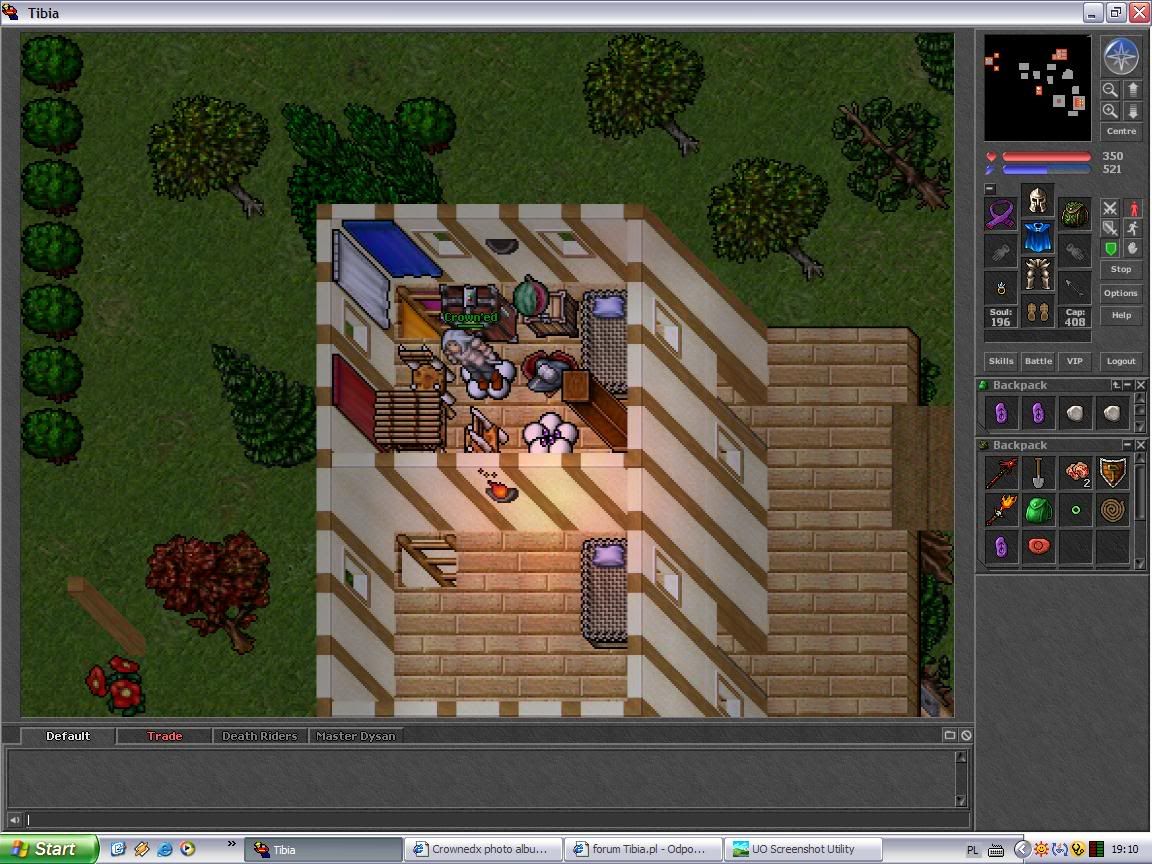The width and height of the screenshot is (1152, 864).
Task: Zoom in the minimap
Action: coord(1110,111)
